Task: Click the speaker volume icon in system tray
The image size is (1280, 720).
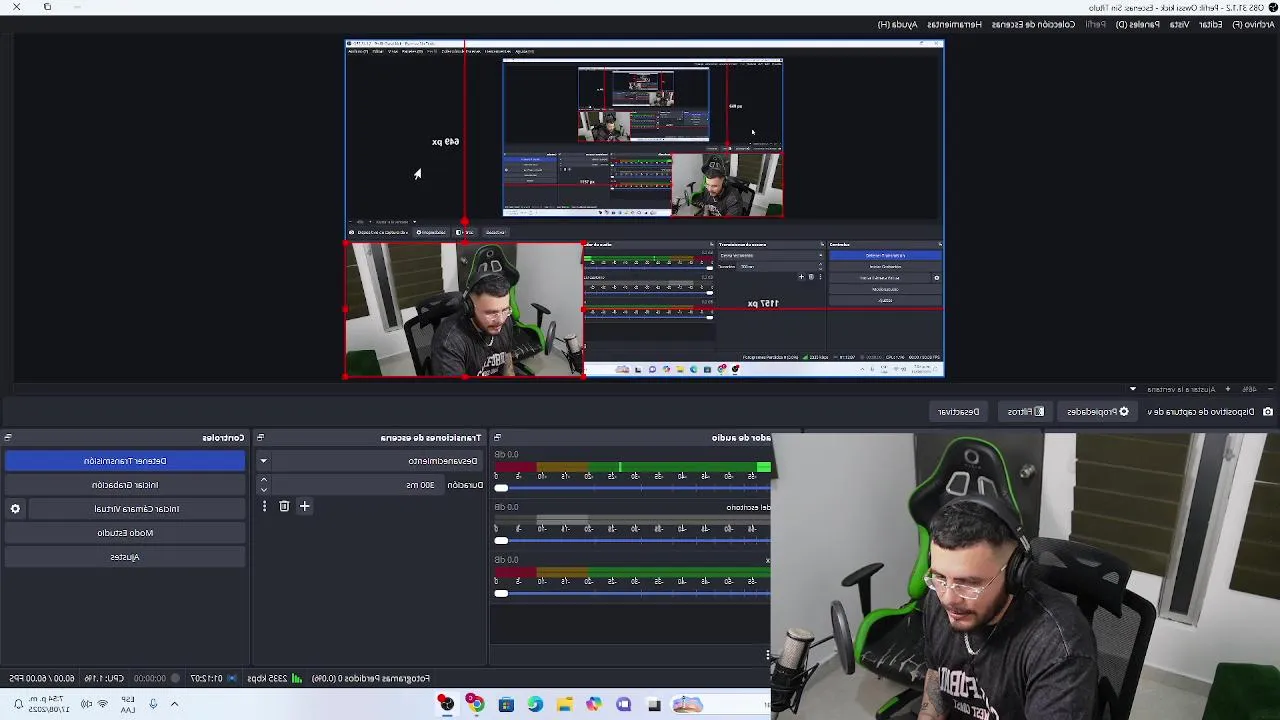Action: coord(86,704)
